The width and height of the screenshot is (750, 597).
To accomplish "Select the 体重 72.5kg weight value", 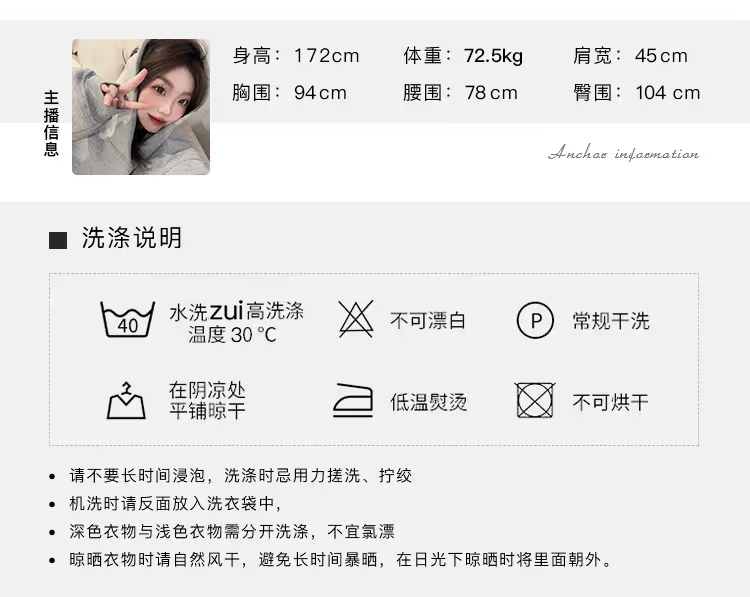I will tap(463, 56).
